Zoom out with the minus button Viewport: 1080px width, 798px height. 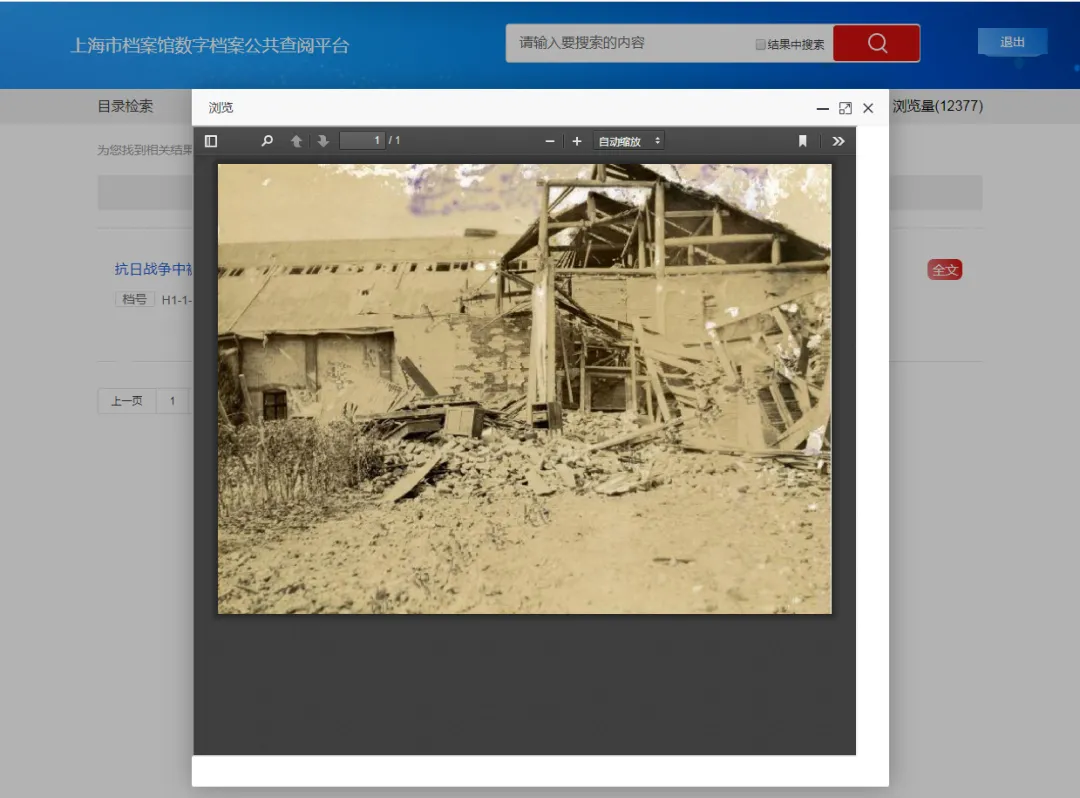(549, 141)
